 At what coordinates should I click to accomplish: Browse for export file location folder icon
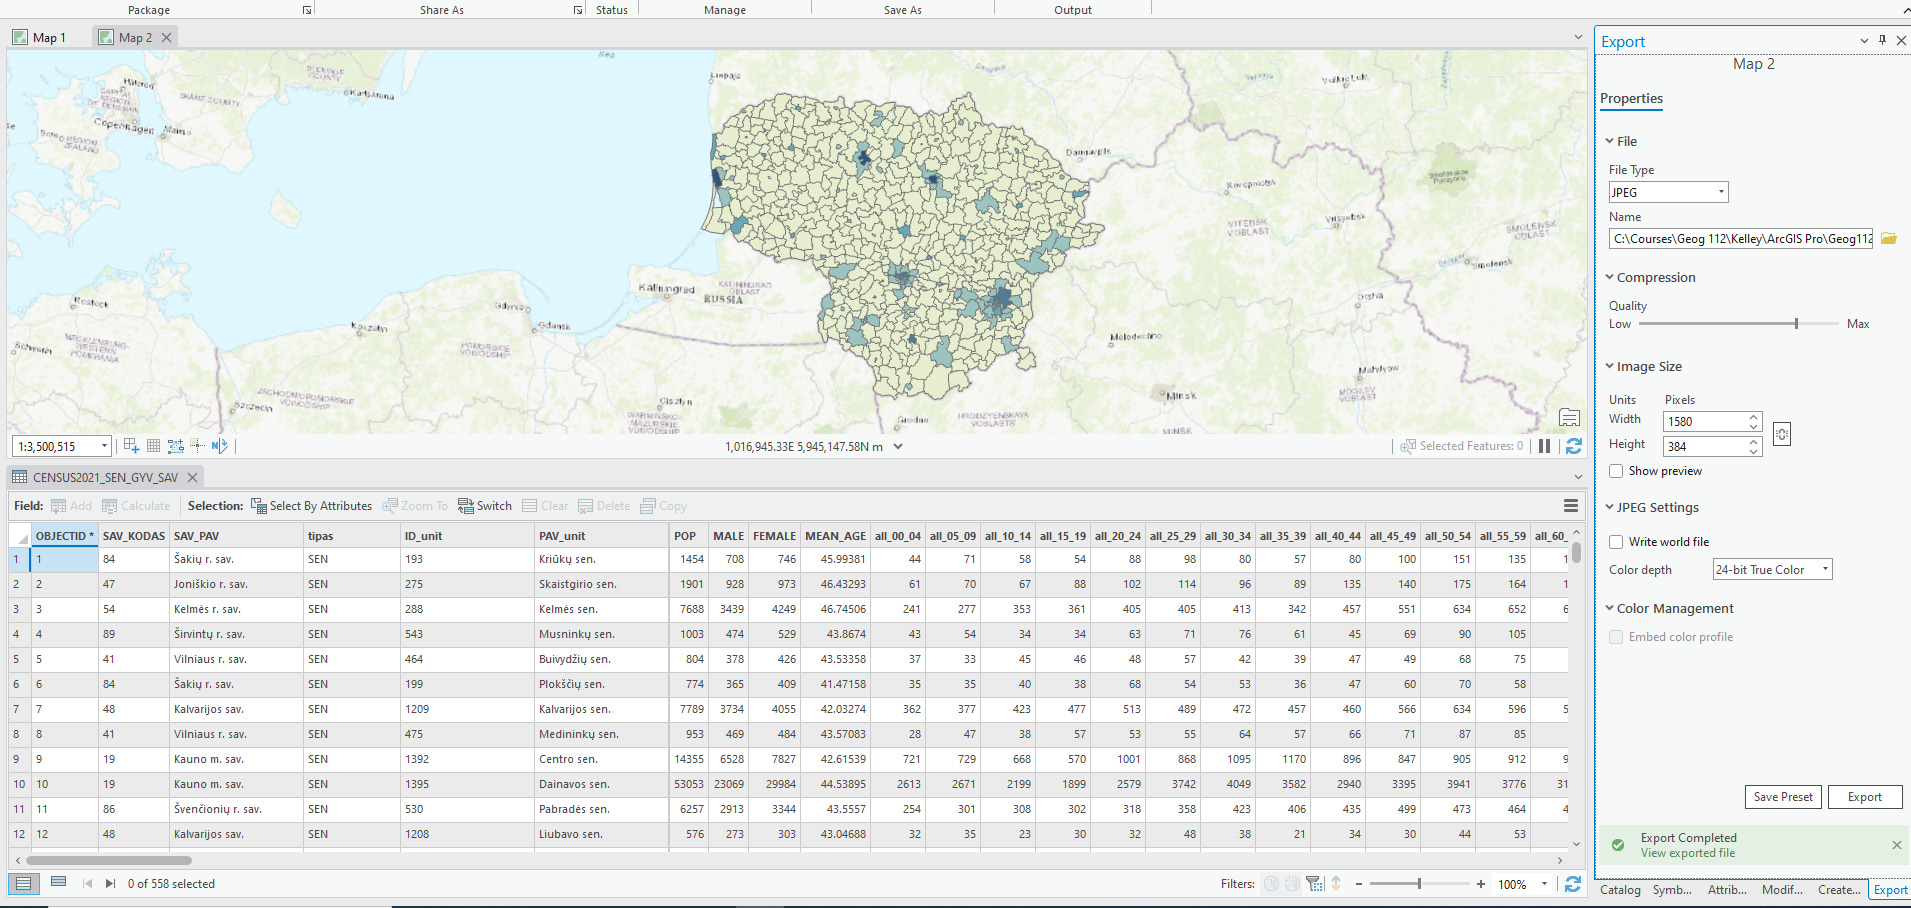(1889, 239)
